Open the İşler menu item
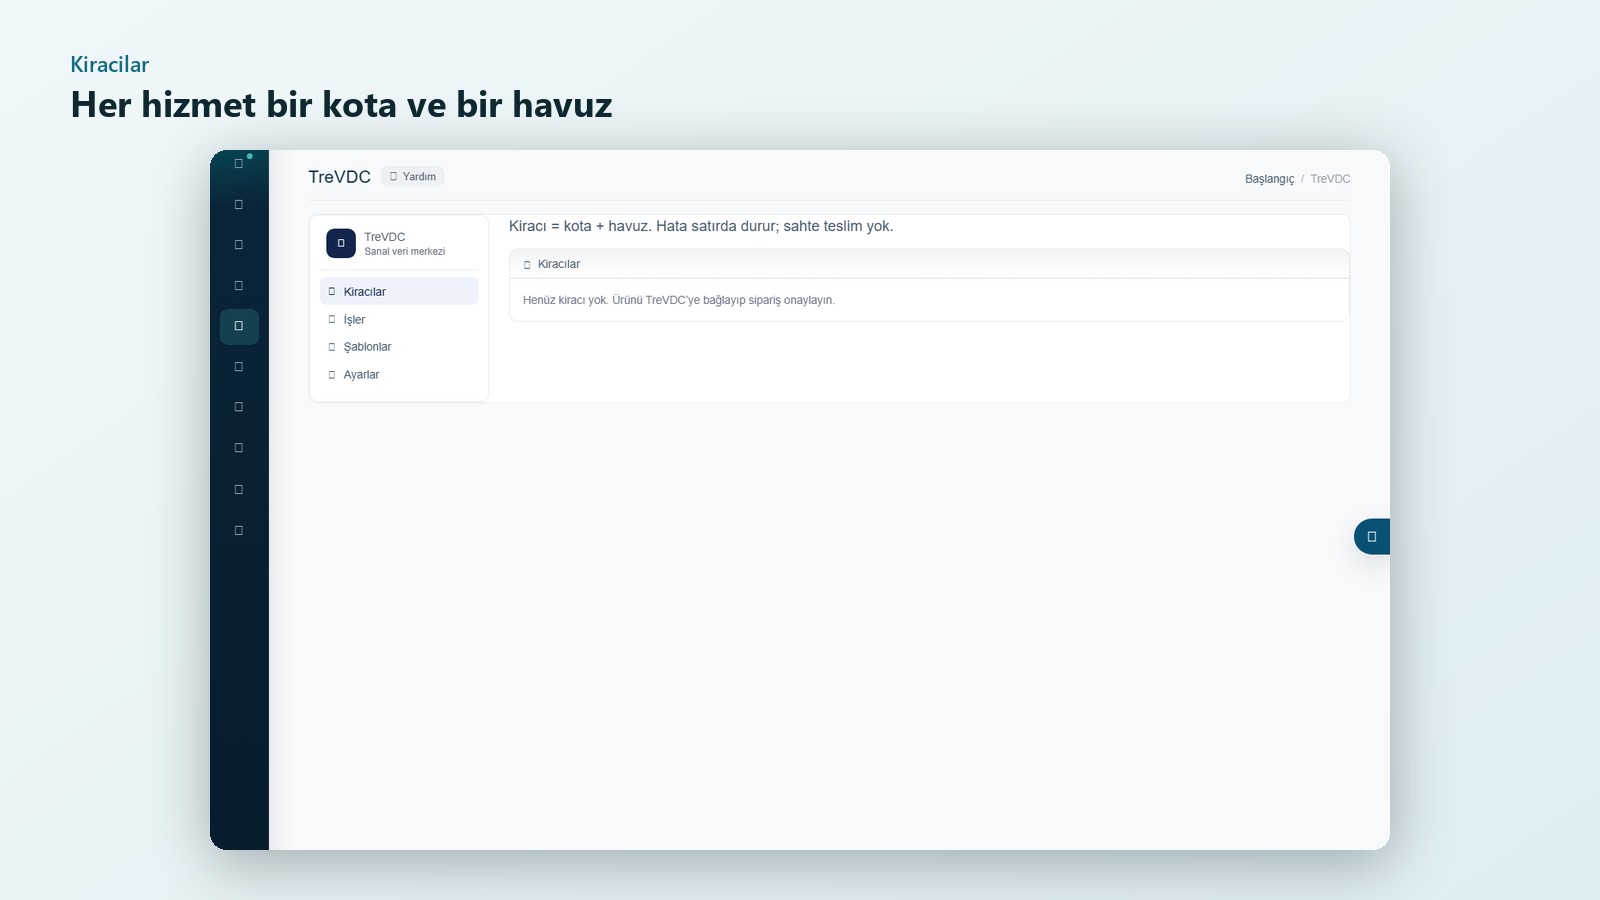 coord(399,320)
